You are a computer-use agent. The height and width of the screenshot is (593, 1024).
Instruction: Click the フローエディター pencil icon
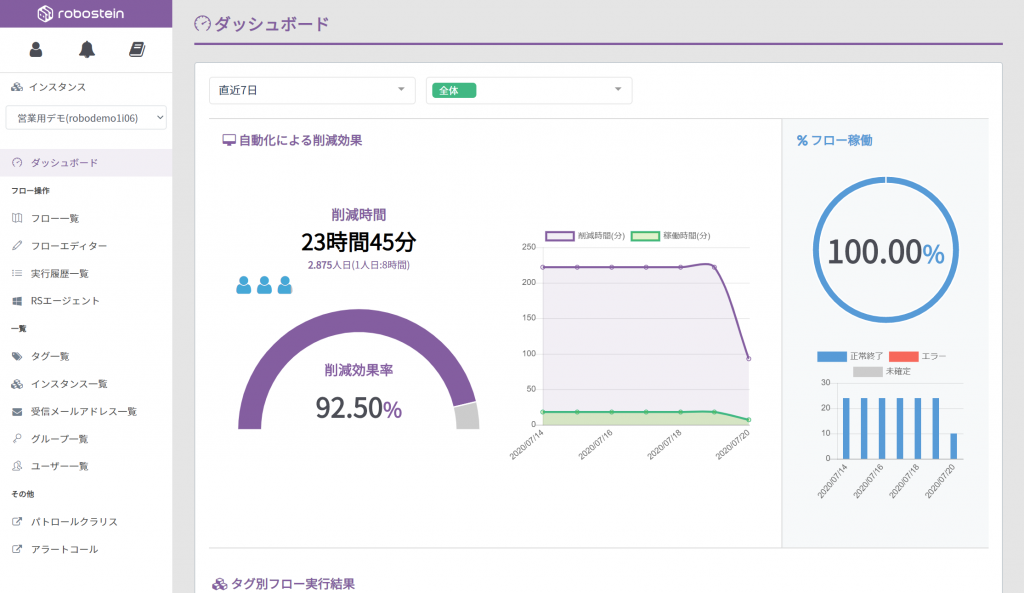pos(17,246)
